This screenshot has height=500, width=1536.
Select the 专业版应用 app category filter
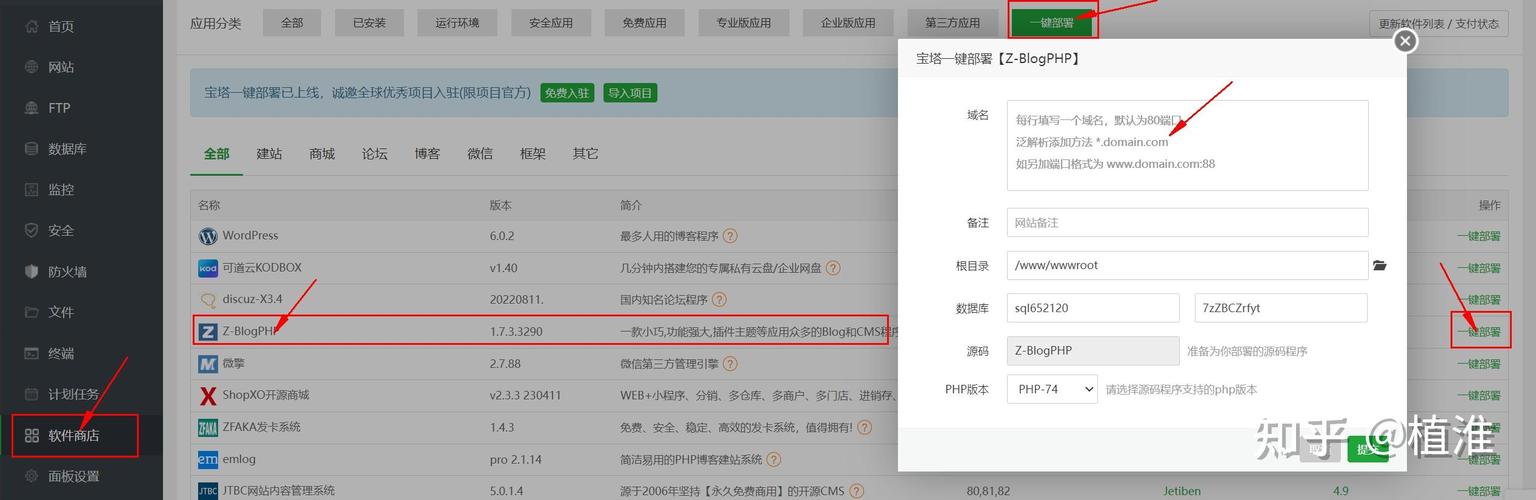click(744, 22)
